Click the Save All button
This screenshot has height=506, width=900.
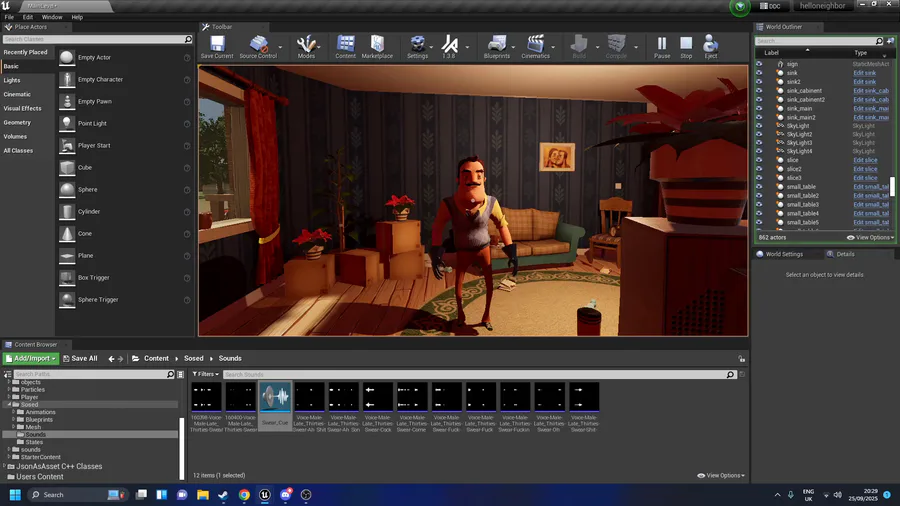point(80,359)
